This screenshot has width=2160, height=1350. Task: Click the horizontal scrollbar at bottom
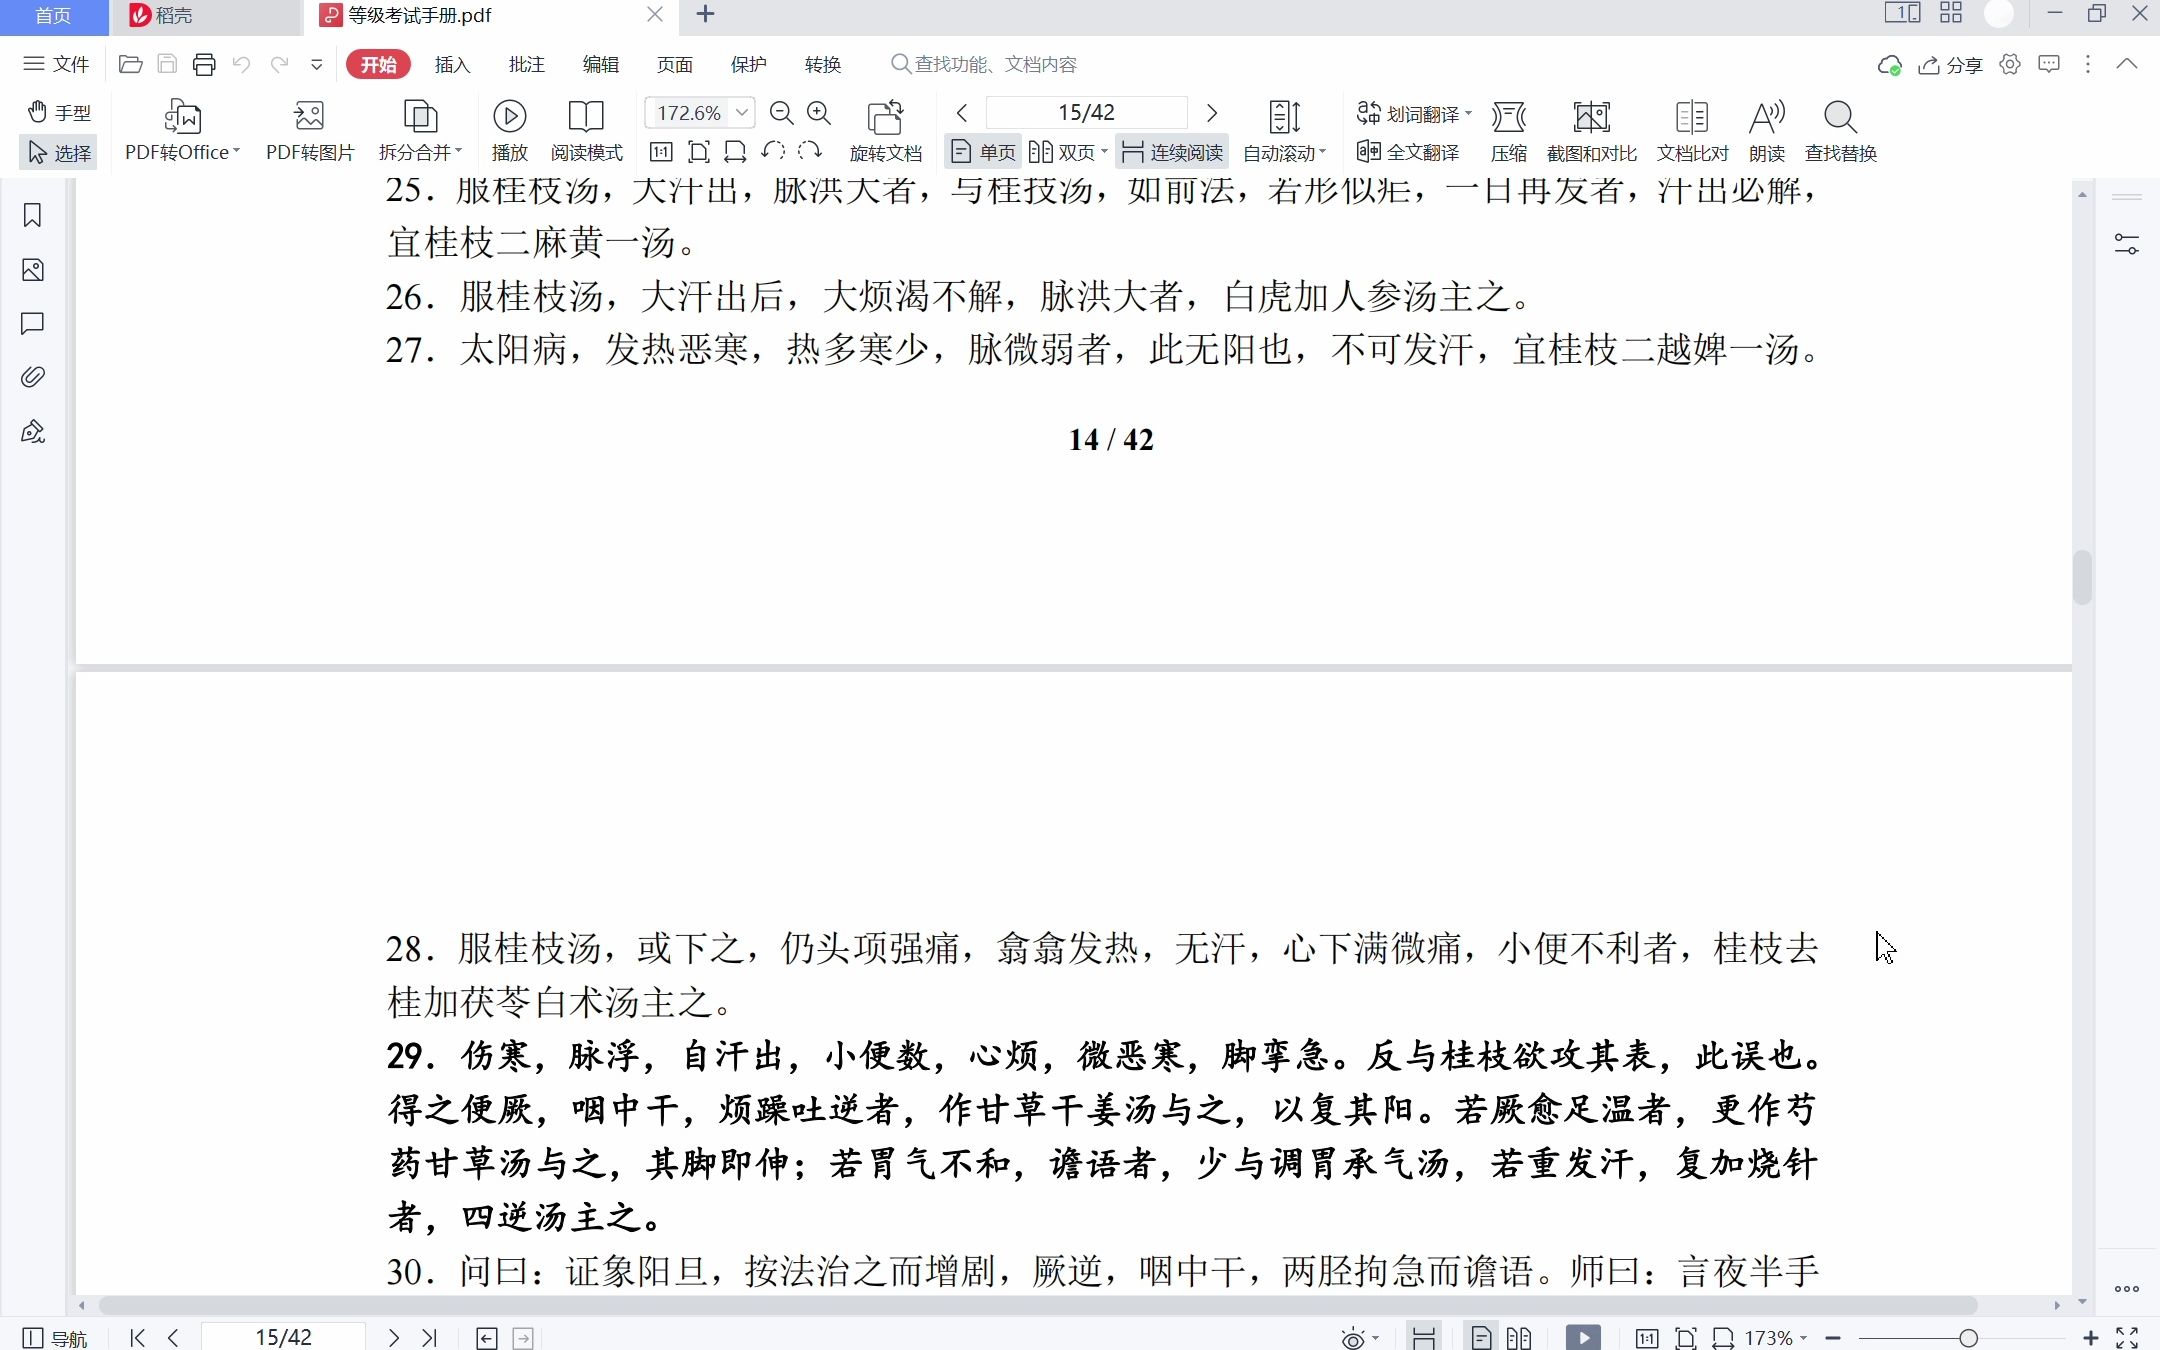tap(1038, 1305)
